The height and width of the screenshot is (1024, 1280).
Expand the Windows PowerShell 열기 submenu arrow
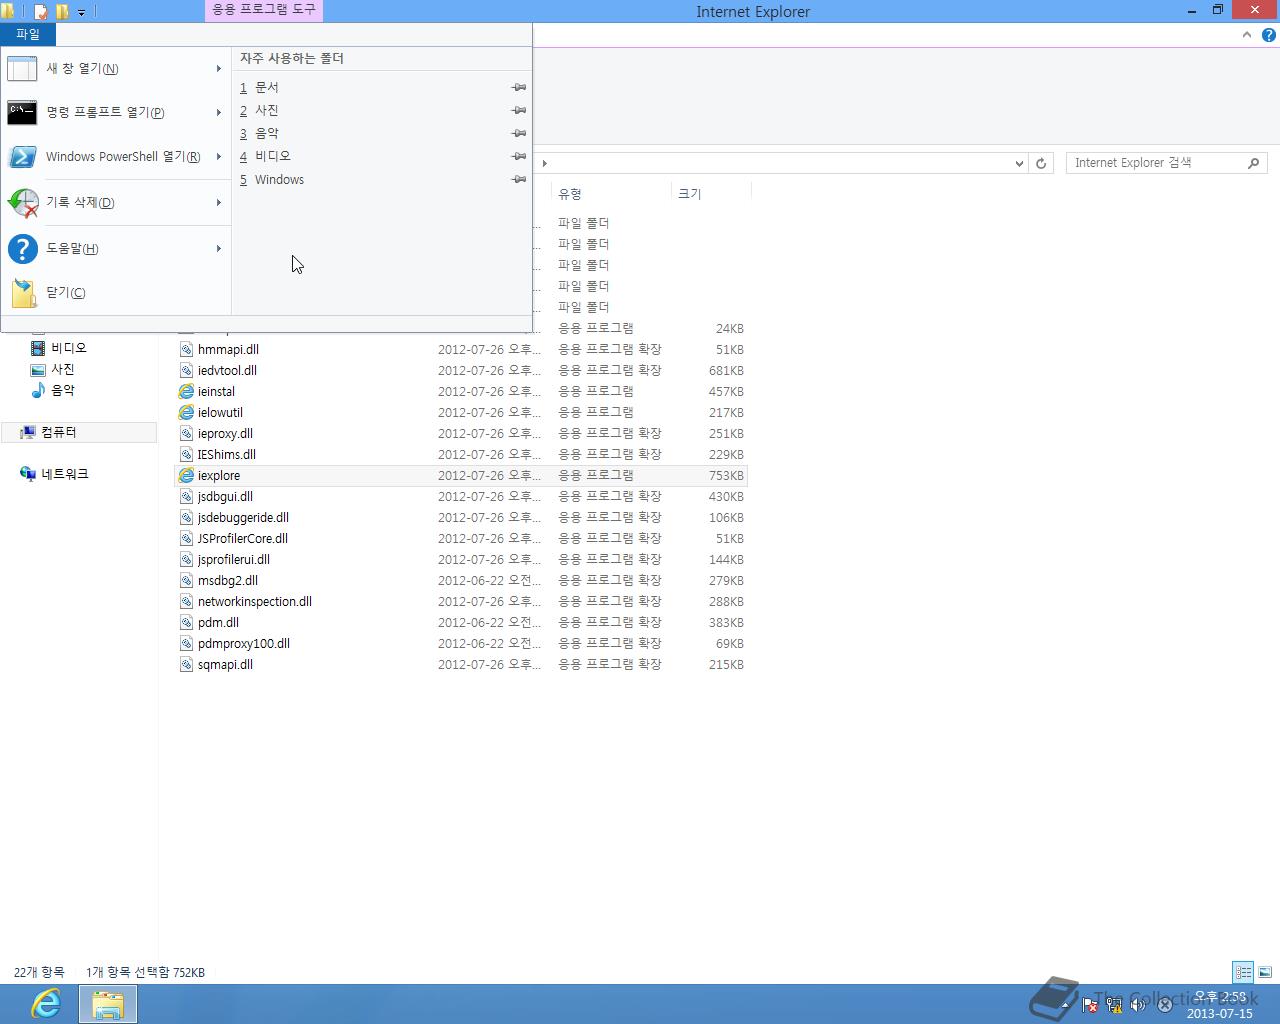pos(218,157)
